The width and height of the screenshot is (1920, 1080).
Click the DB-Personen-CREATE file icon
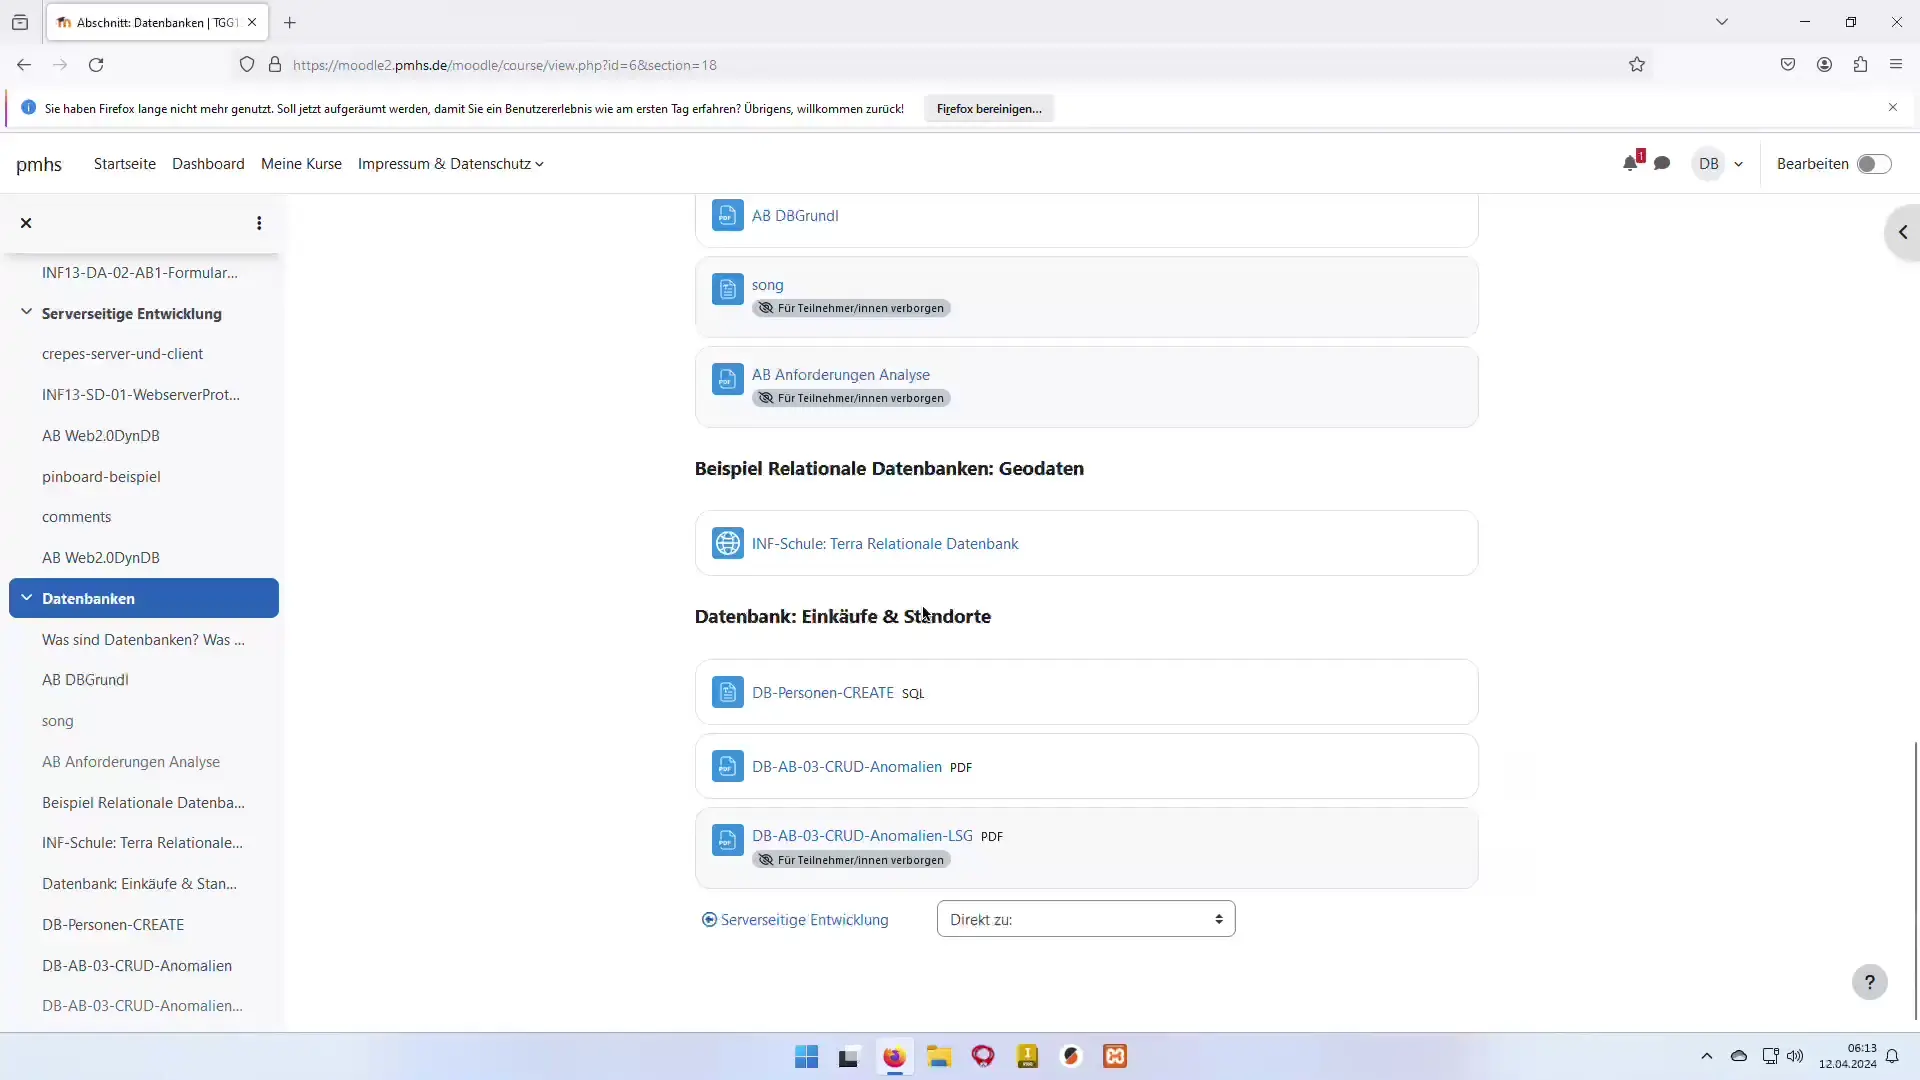click(727, 692)
